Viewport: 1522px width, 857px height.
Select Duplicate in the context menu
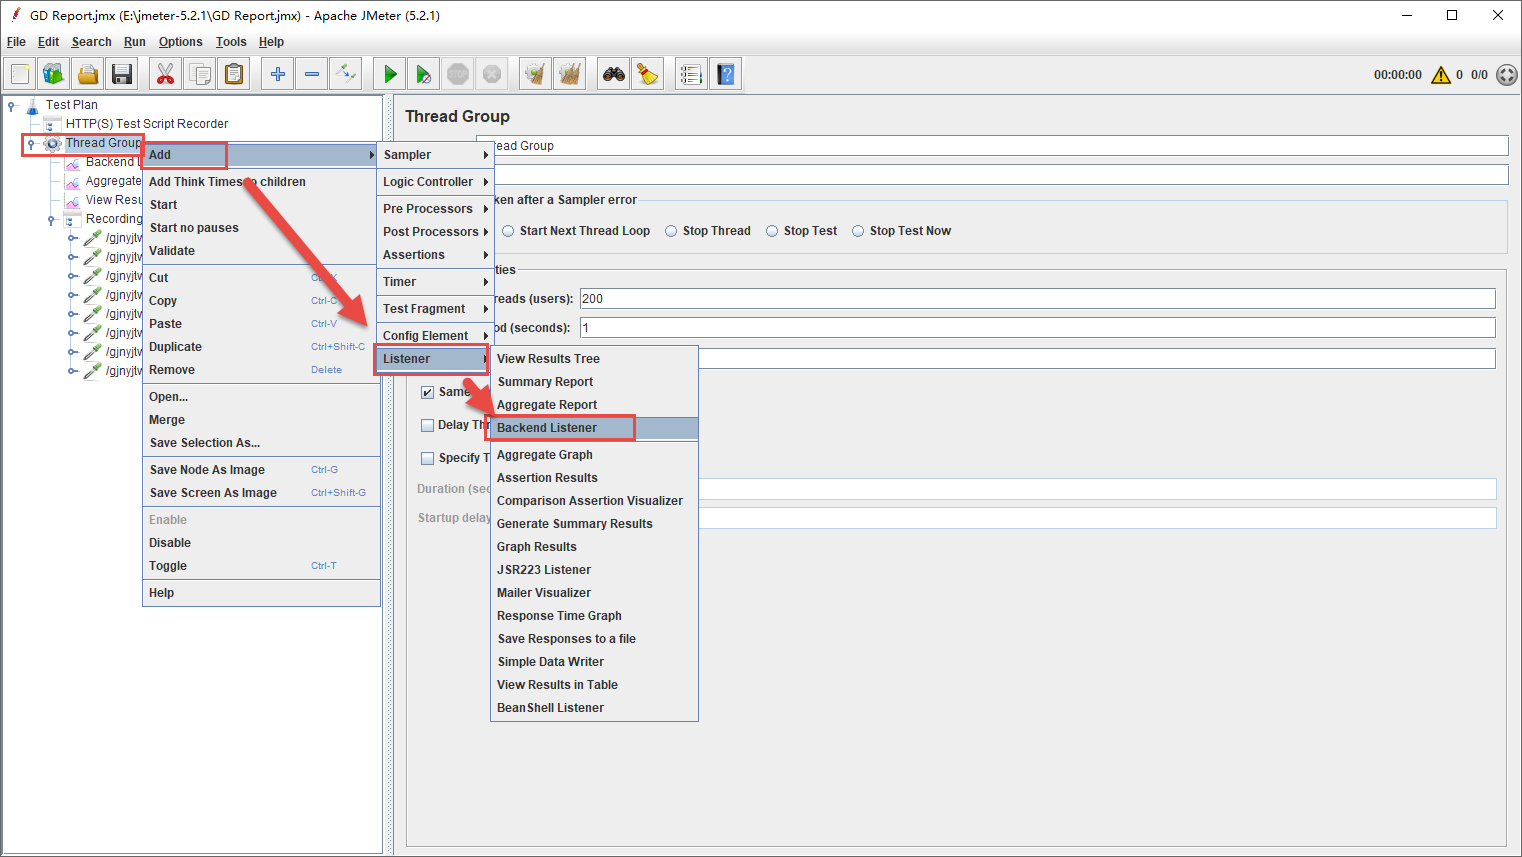(x=176, y=347)
